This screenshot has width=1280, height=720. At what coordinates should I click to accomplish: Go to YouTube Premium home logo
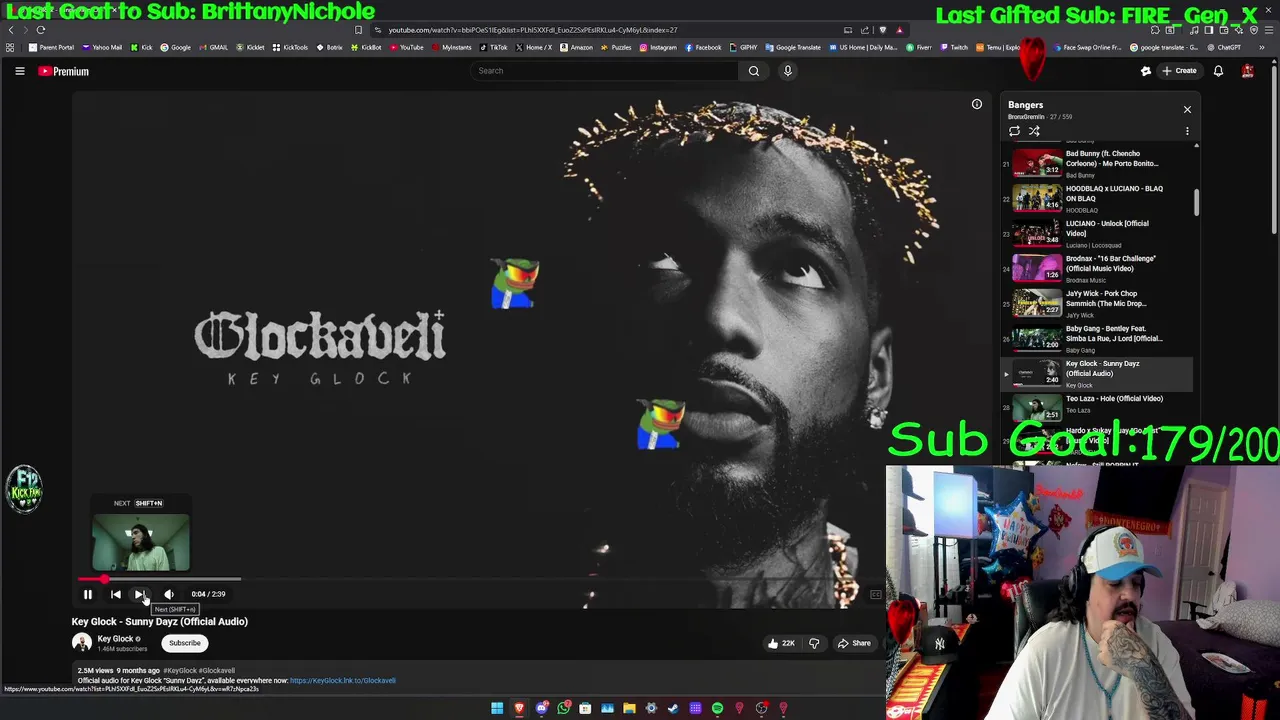tap(64, 71)
